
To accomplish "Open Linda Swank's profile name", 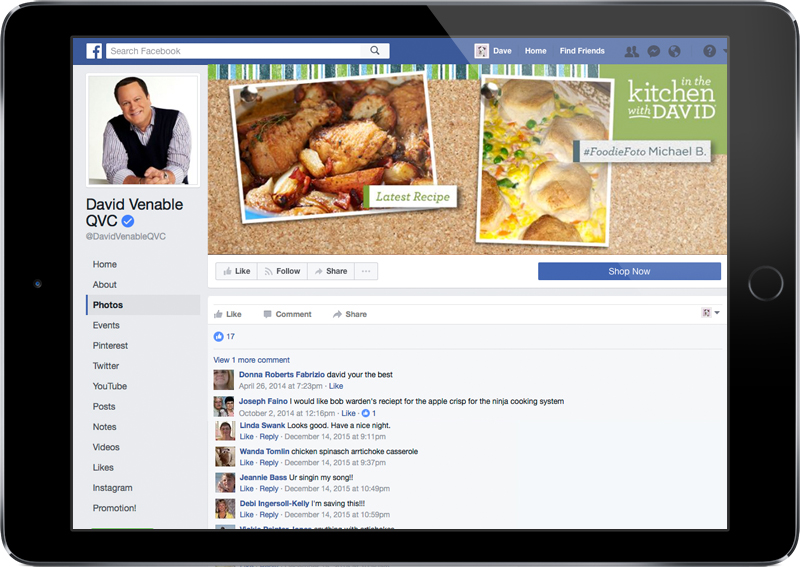I will (262, 425).
